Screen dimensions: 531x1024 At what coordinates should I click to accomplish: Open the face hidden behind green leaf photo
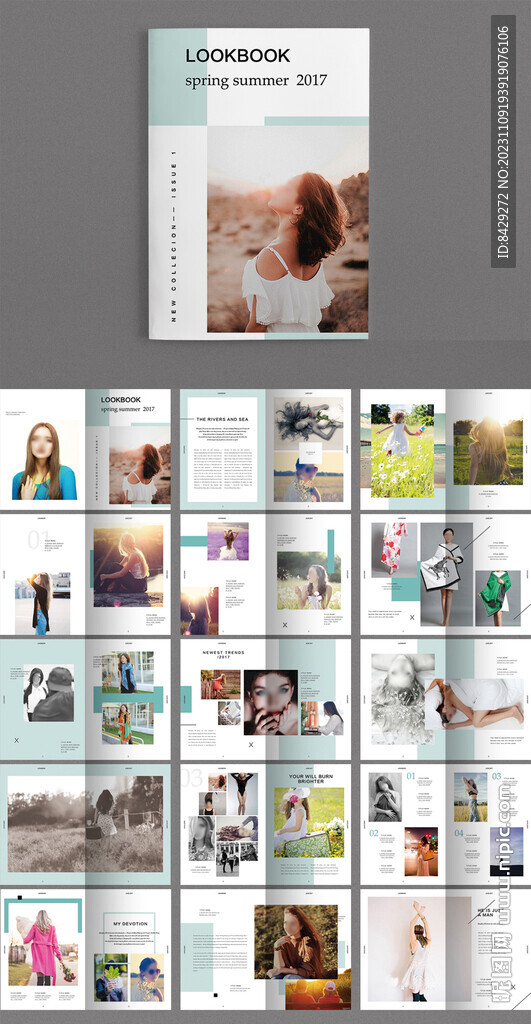pos(110,976)
